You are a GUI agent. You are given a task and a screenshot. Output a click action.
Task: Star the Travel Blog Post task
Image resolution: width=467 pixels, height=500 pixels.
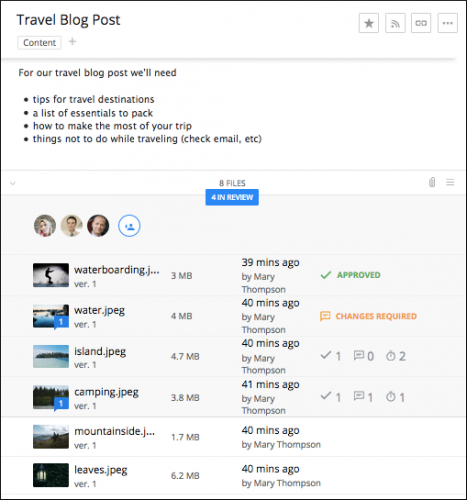[369, 23]
